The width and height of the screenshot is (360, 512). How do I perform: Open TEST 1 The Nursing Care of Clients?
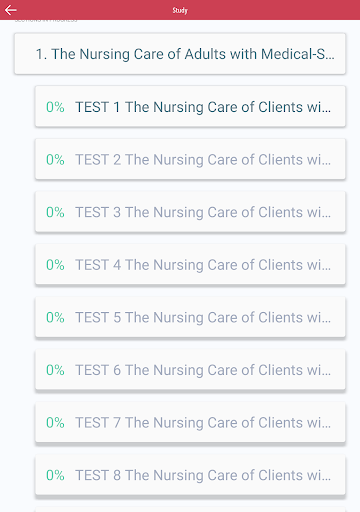[190, 107]
